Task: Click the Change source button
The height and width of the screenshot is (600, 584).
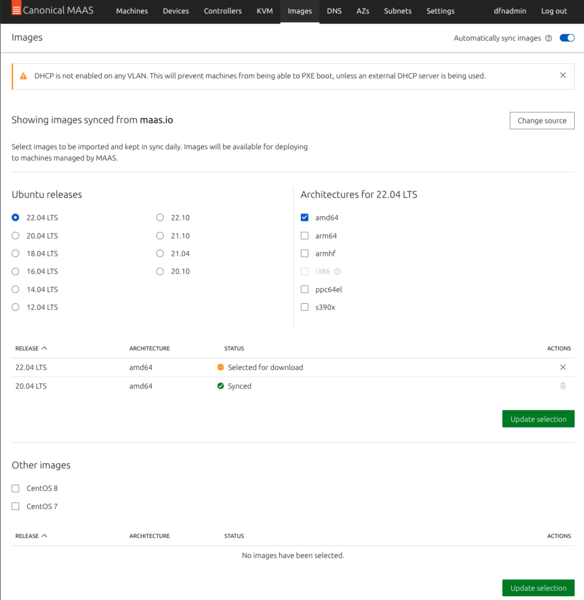Action: click(542, 121)
